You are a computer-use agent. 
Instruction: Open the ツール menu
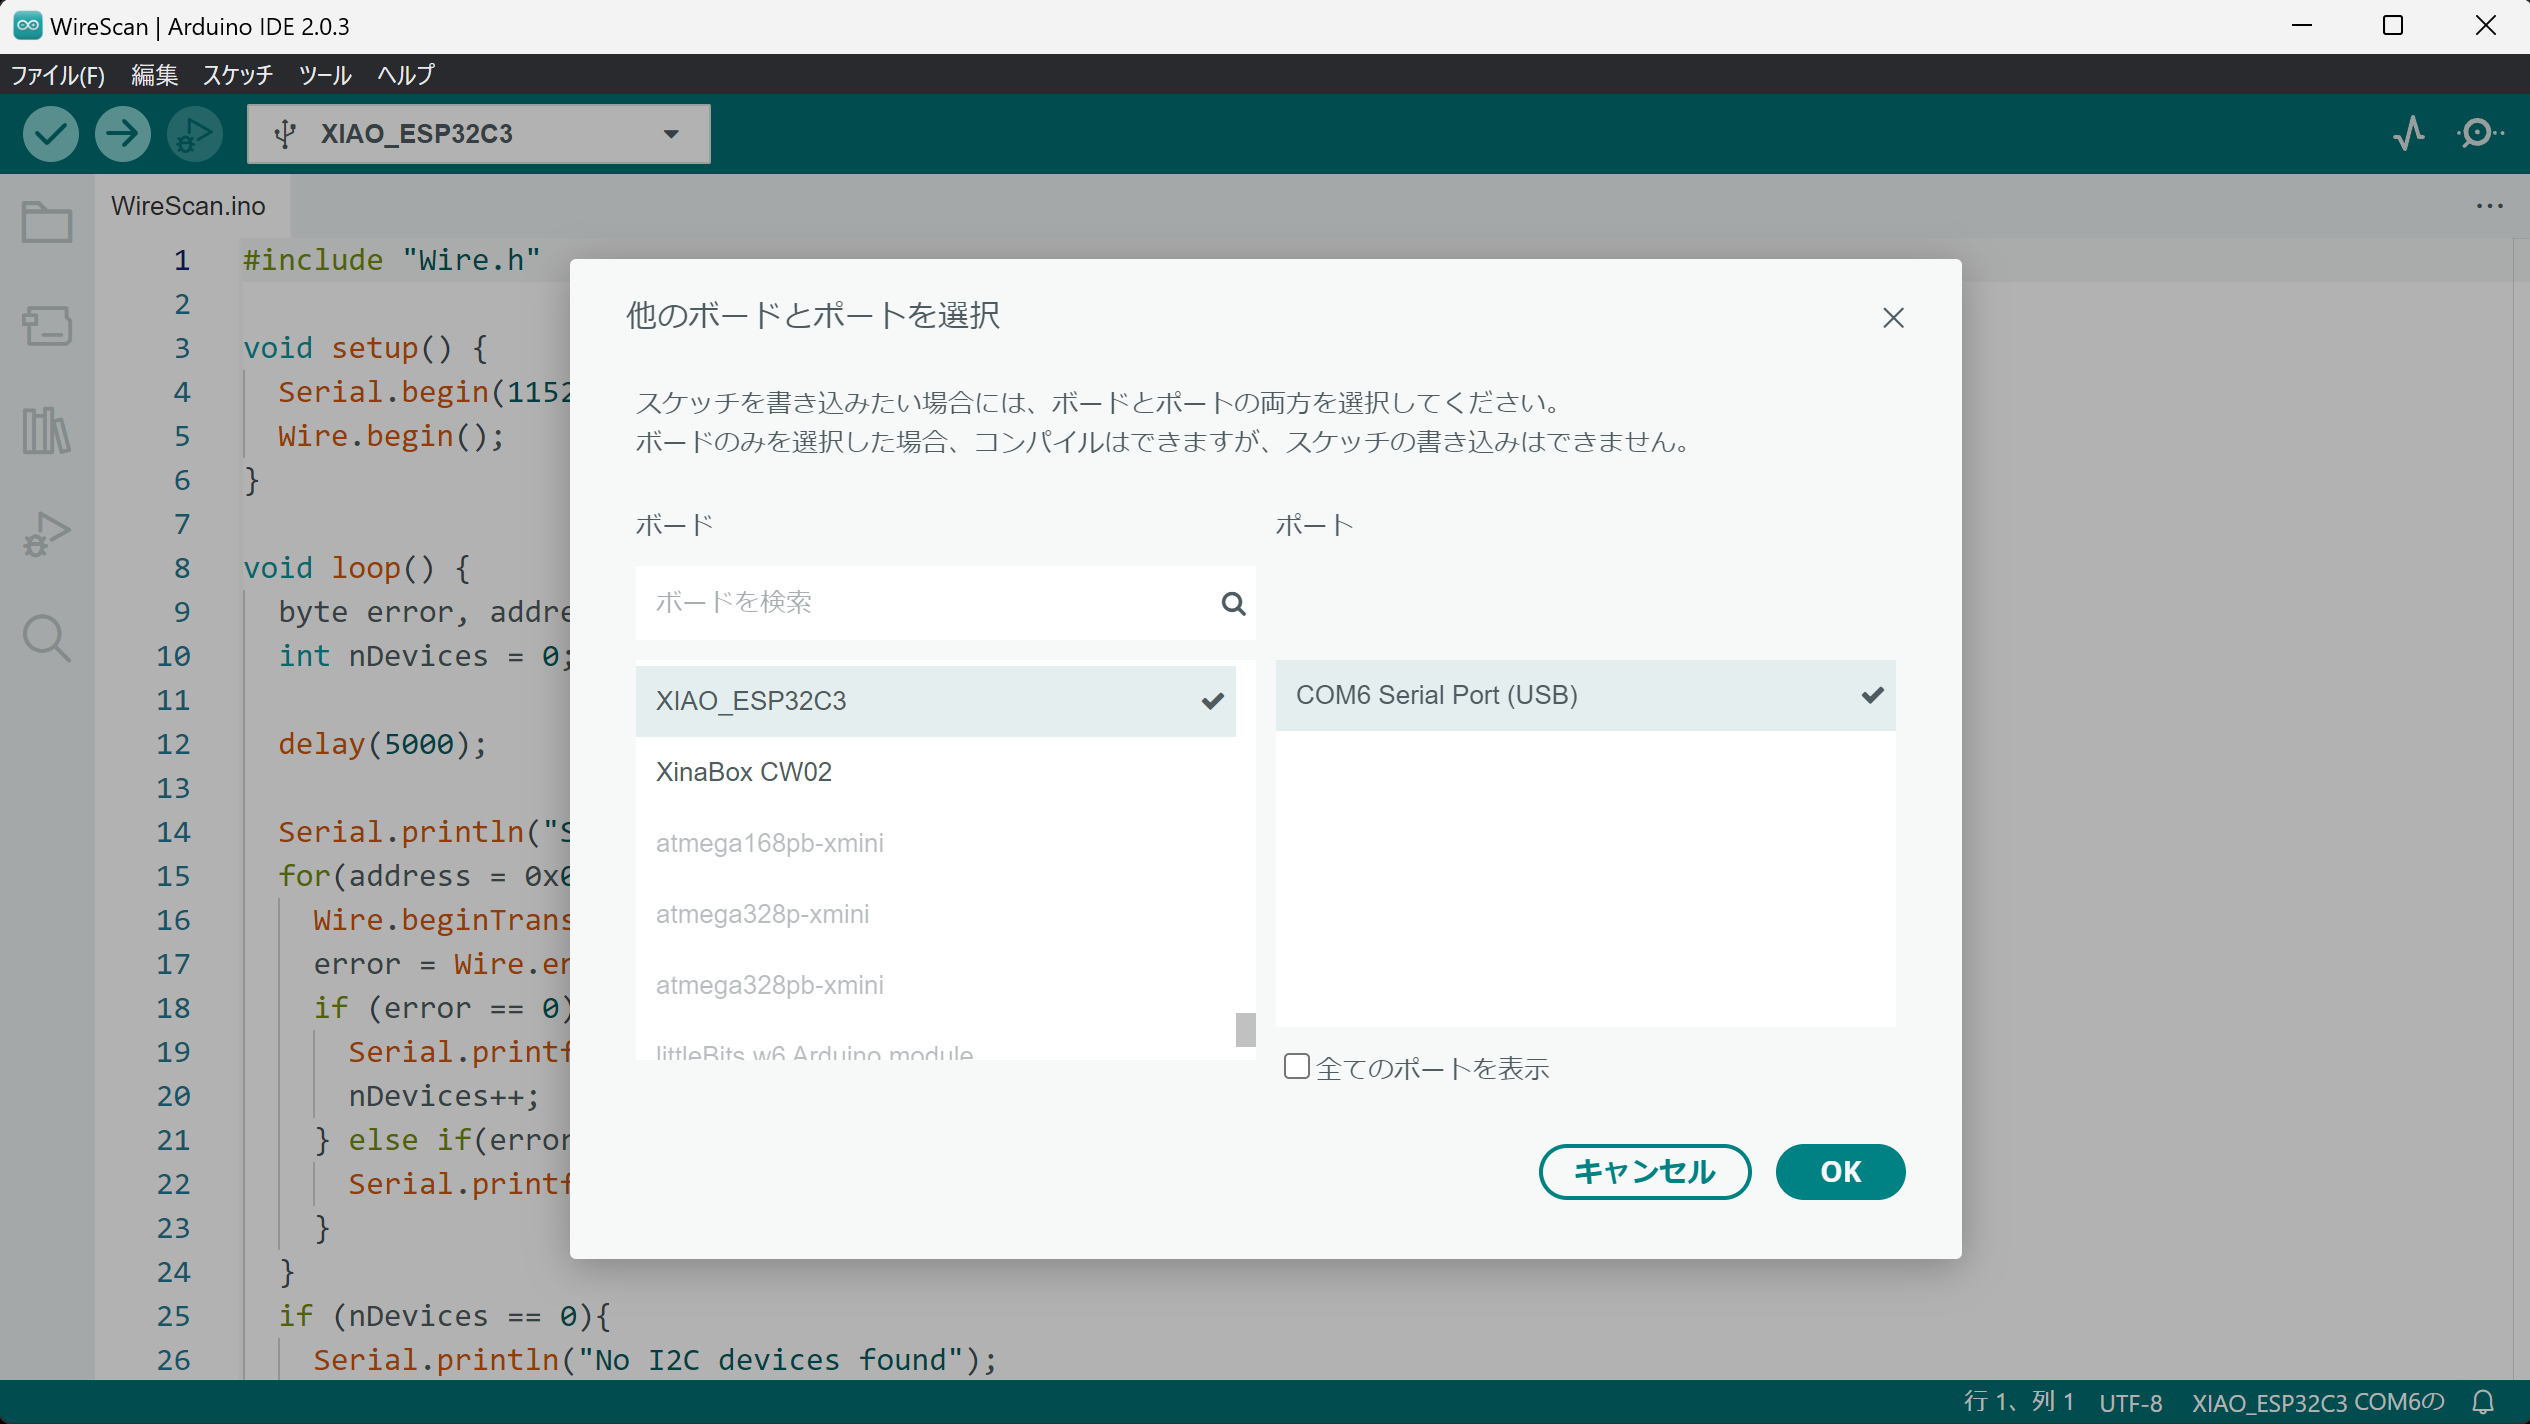pos(324,75)
